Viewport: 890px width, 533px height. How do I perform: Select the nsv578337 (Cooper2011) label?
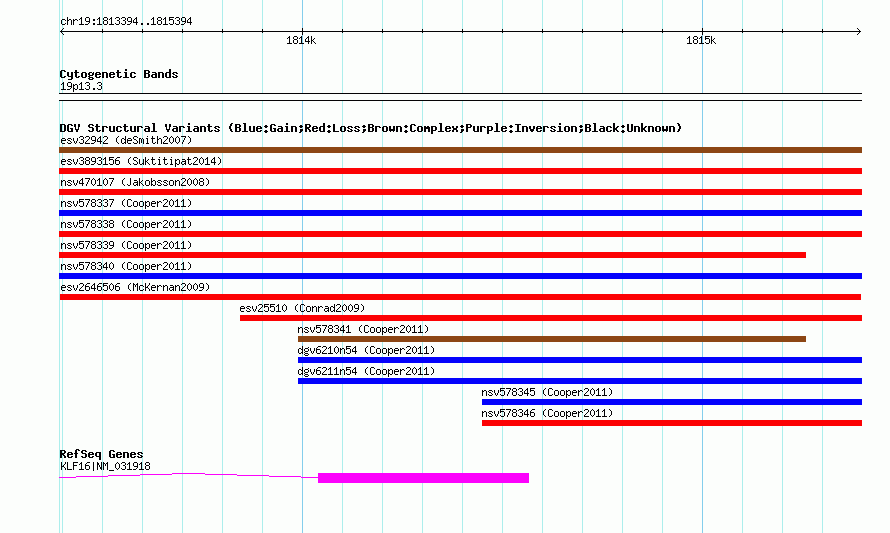point(126,203)
